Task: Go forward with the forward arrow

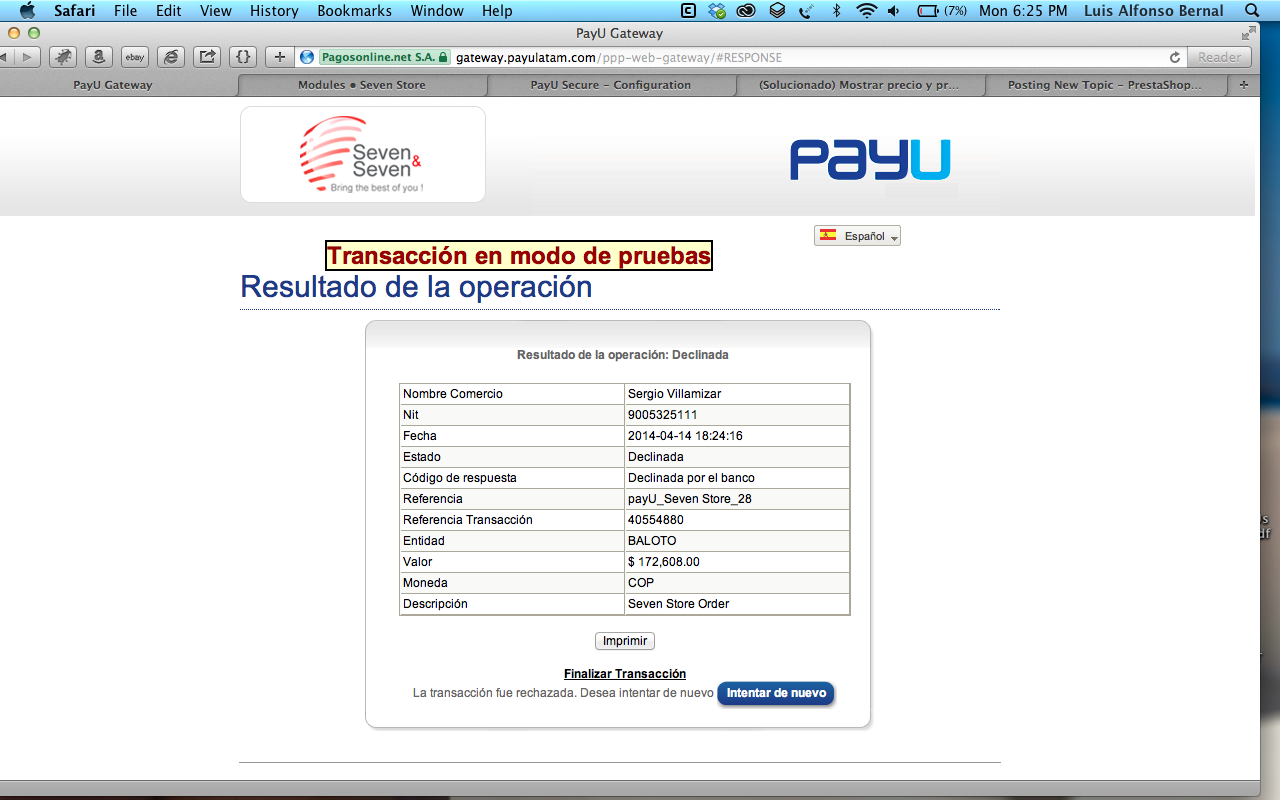Action: tap(28, 57)
